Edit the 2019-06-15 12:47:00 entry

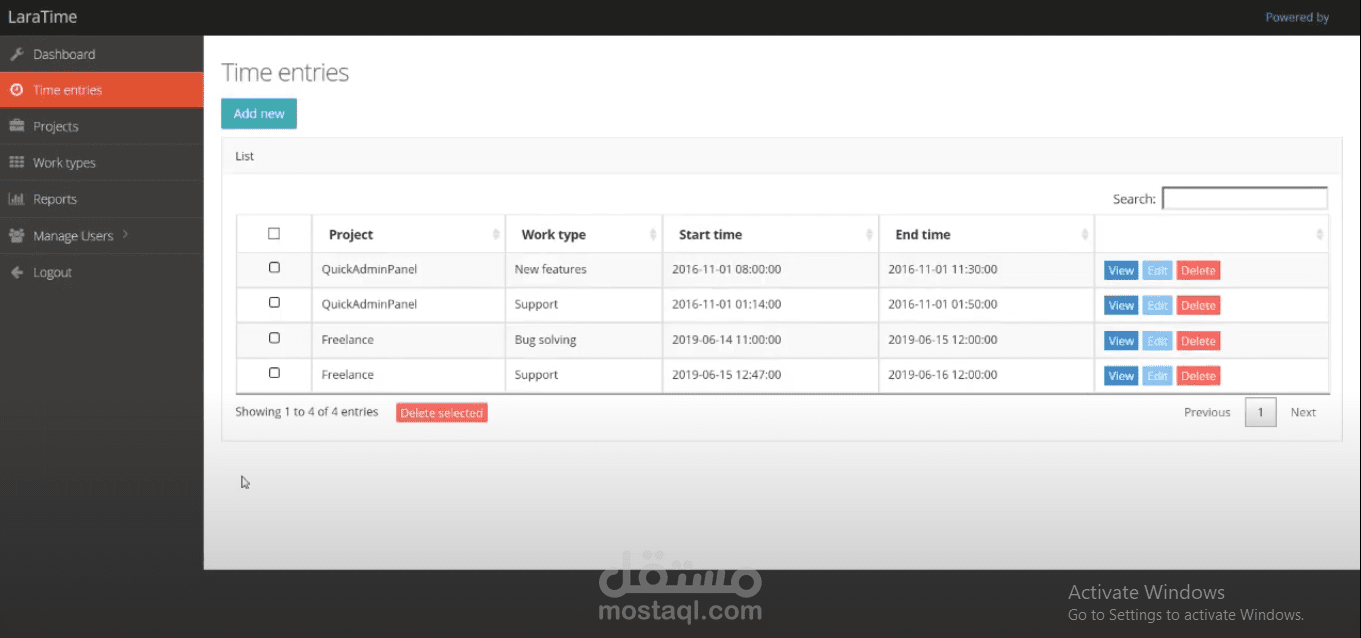1157,376
